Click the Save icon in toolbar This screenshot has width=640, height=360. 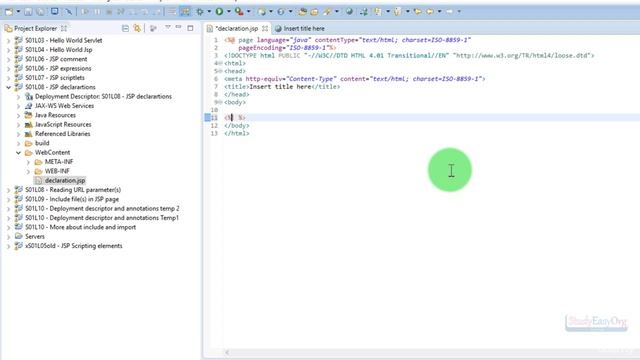pos(28,12)
